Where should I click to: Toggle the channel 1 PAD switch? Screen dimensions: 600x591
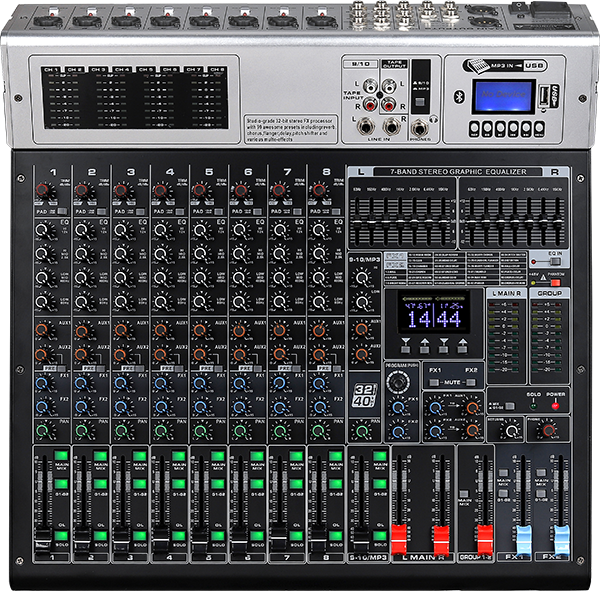pos(62,212)
